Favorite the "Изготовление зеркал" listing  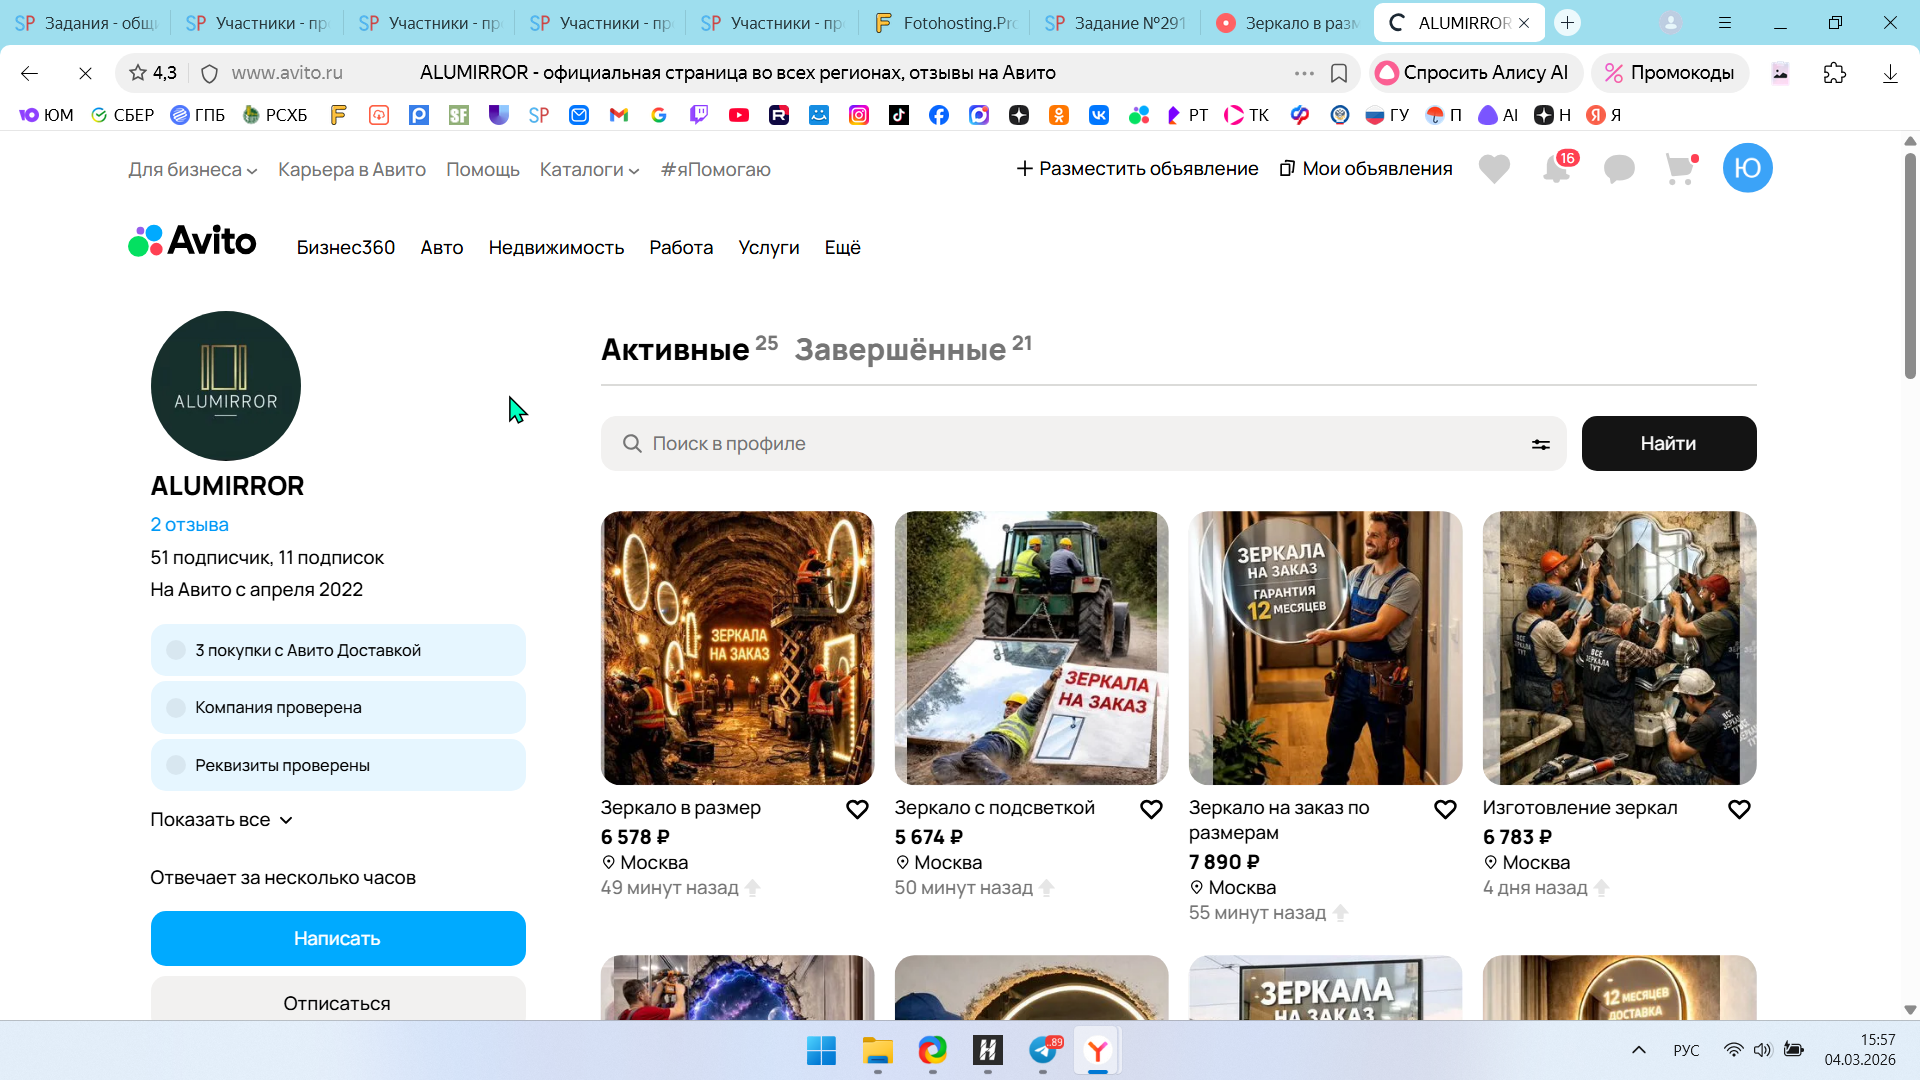click(1739, 809)
